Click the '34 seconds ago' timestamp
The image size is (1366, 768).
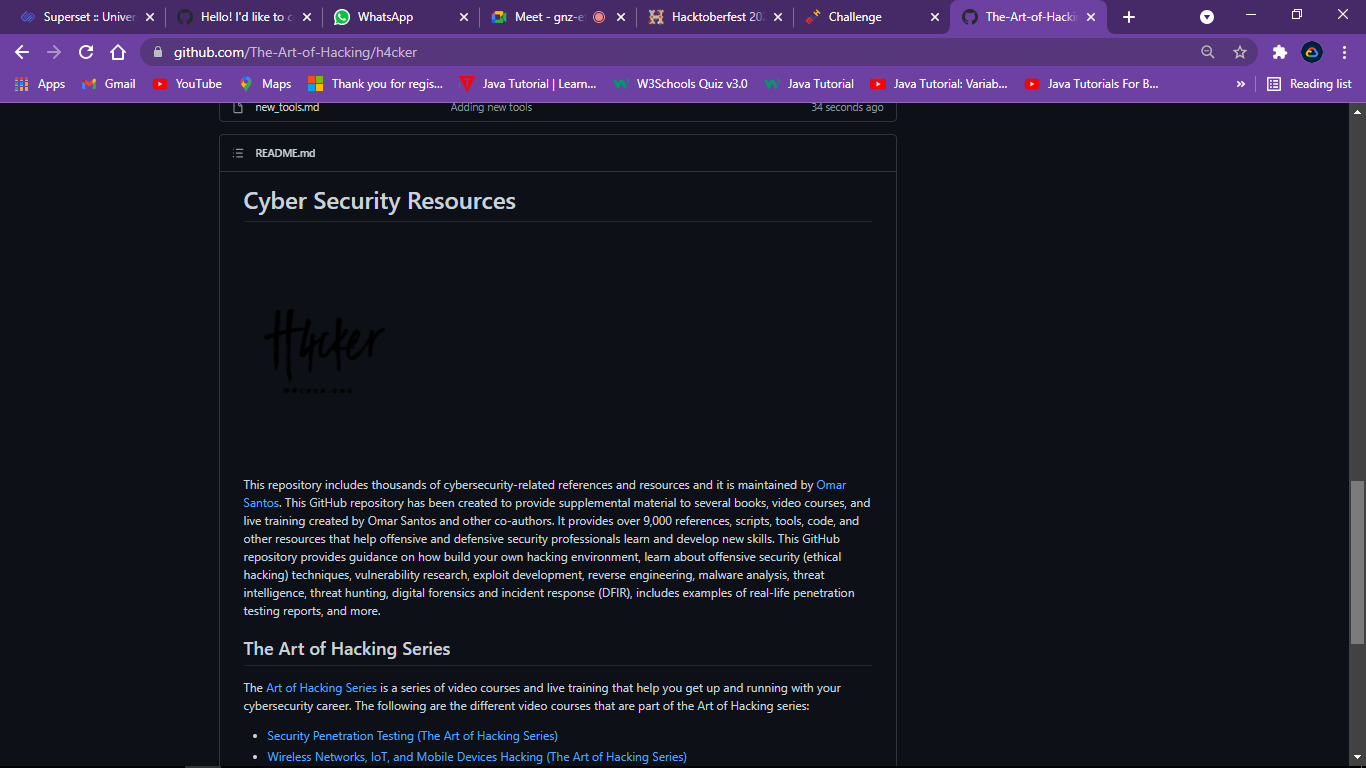coord(847,107)
